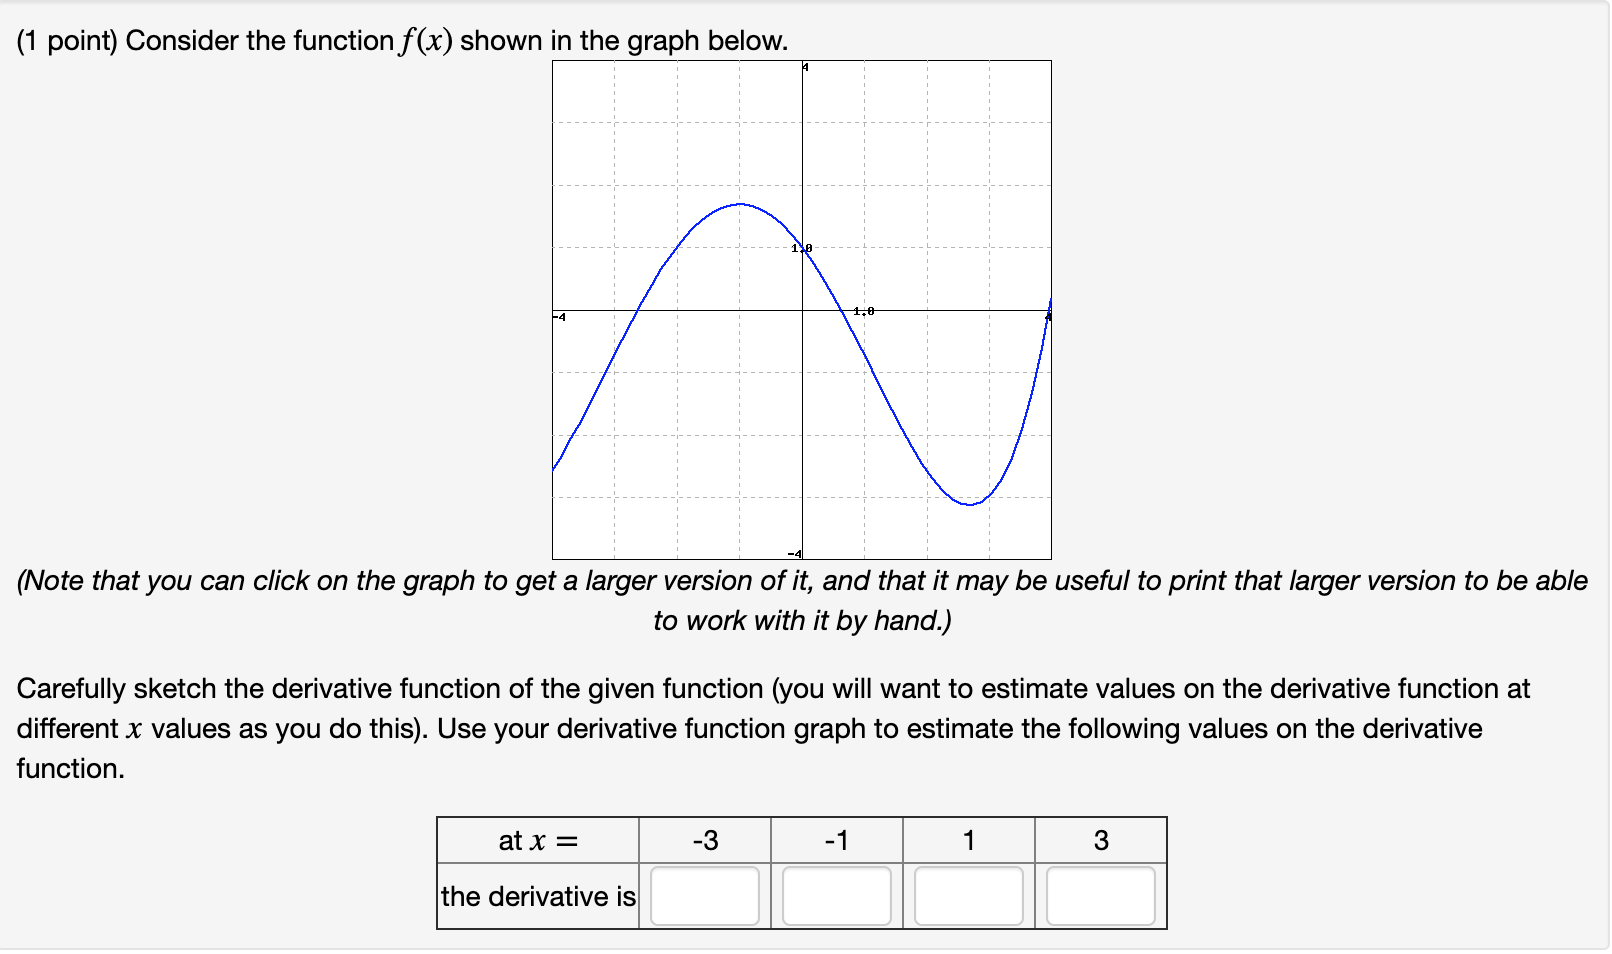1612x954 pixels.
Task: Click the derivative input field under -3
Action: click(x=704, y=895)
